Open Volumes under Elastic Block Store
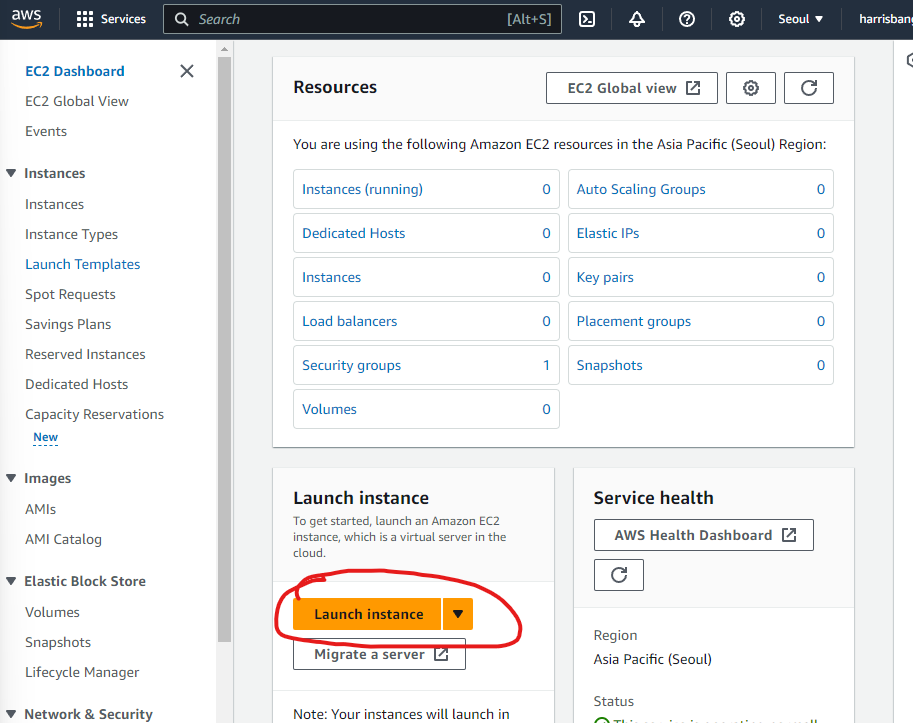 (52, 612)
